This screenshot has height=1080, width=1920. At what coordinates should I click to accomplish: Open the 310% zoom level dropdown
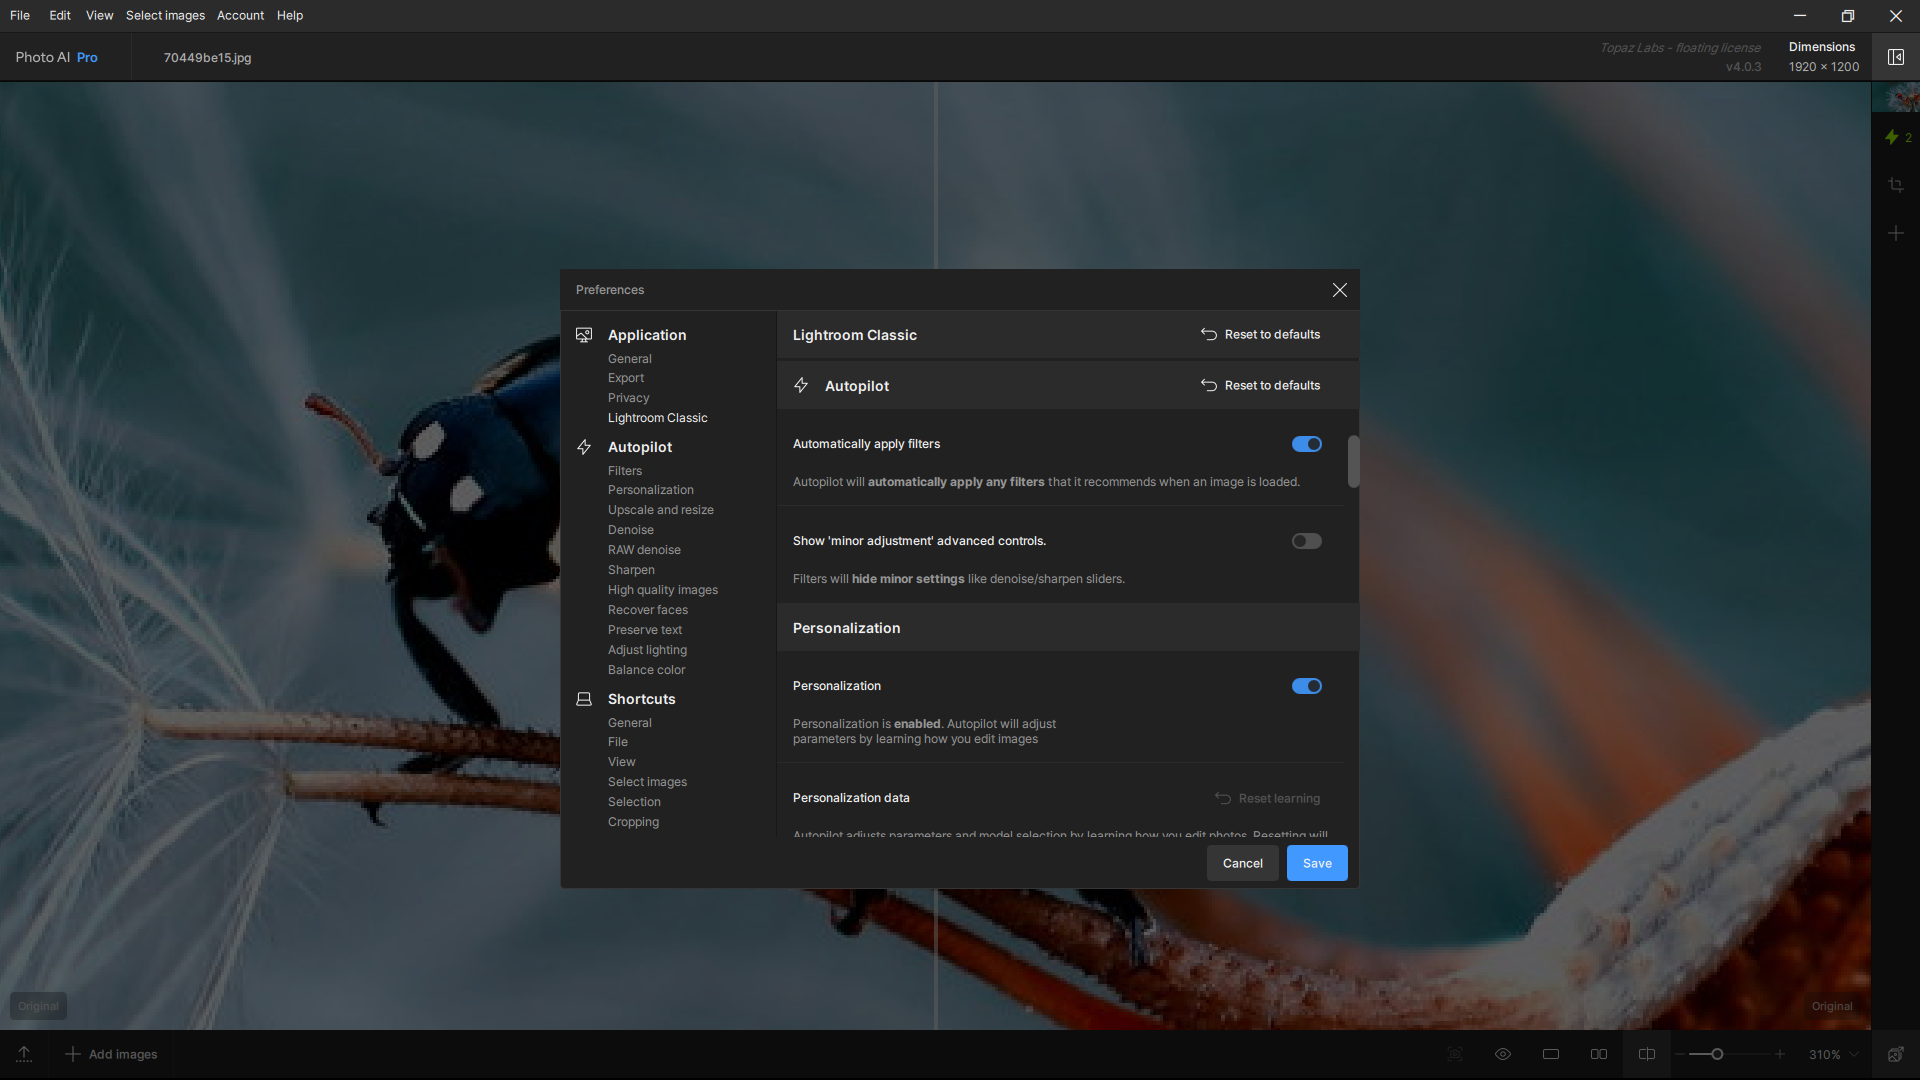tap(1834, 1054)
